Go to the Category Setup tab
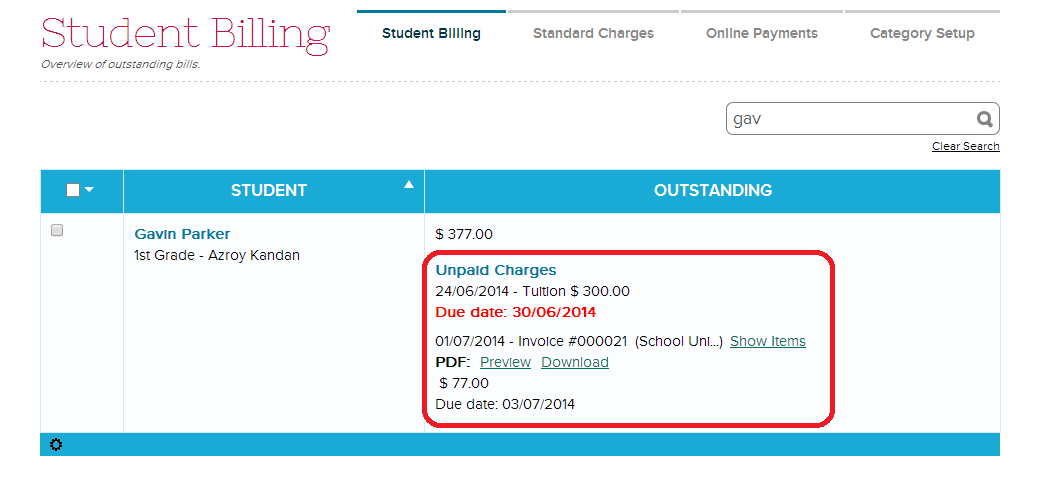 922,33
